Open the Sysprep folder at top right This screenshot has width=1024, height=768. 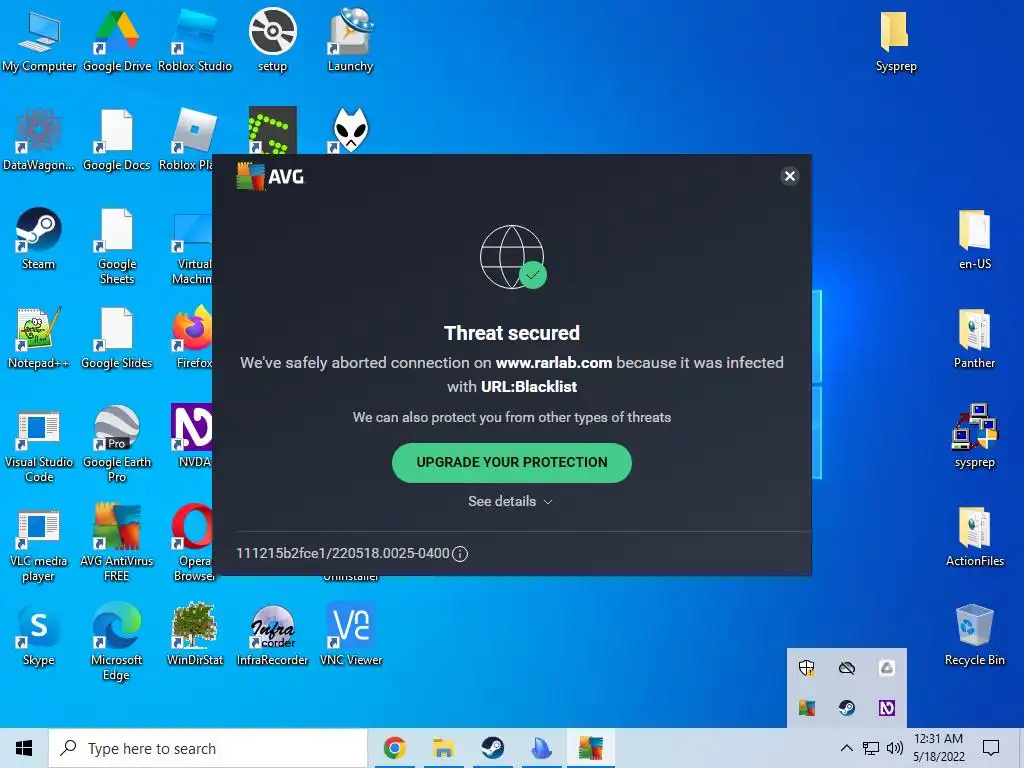(896, 40)
